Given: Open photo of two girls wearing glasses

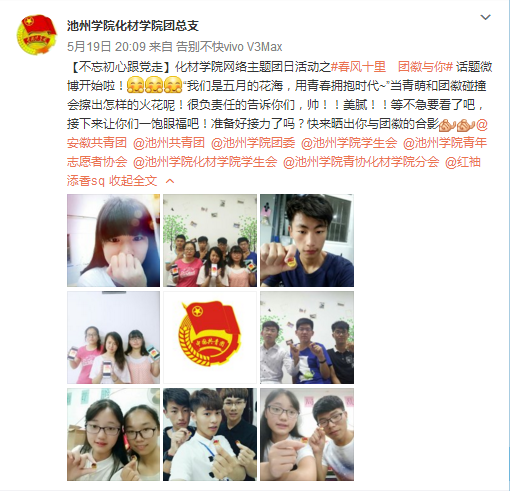Looking at the screenshot, I should point(113,434).
